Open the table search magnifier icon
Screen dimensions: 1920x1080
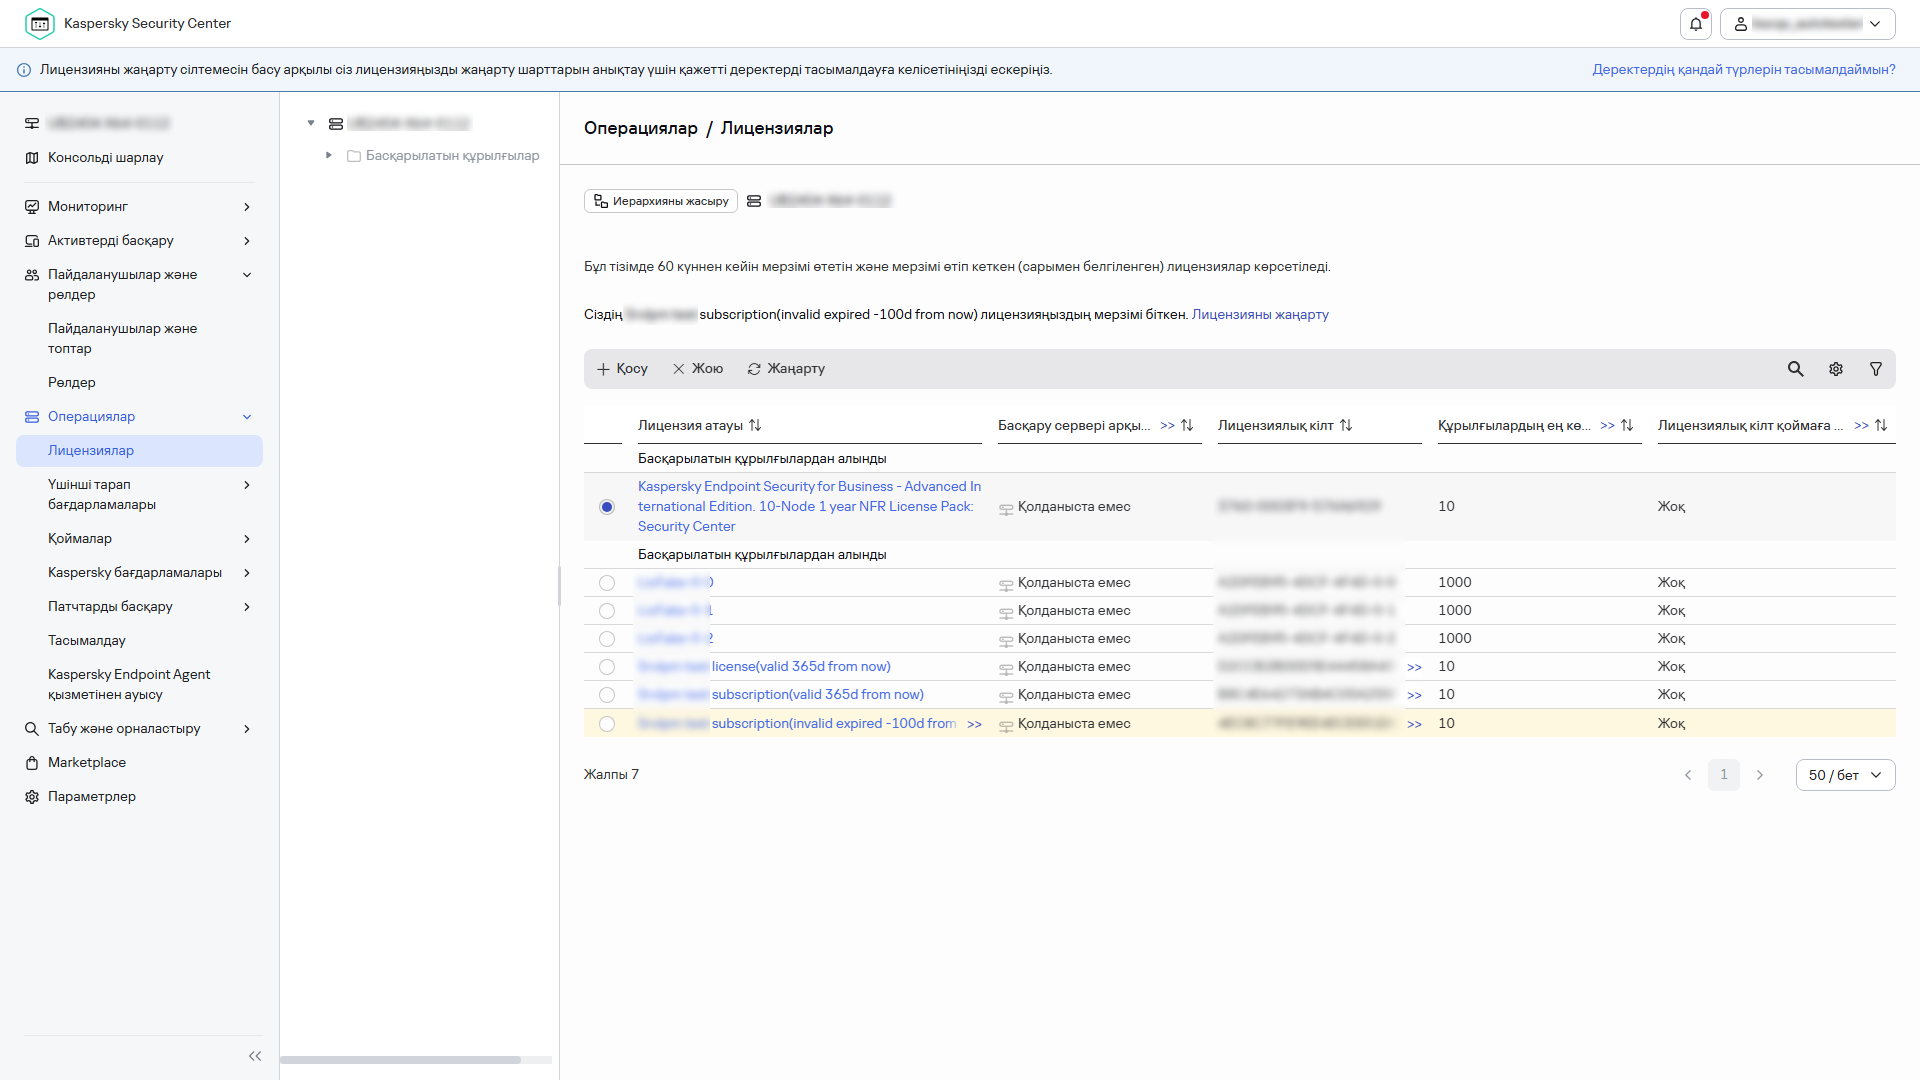[x=1796, y=369]
